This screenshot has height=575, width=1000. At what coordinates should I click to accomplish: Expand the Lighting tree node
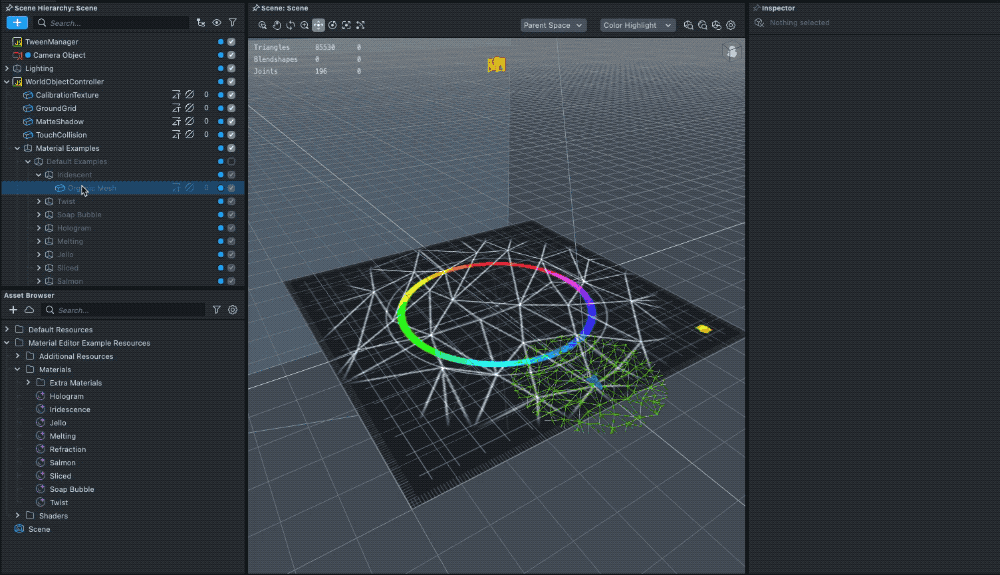(7, 68)
